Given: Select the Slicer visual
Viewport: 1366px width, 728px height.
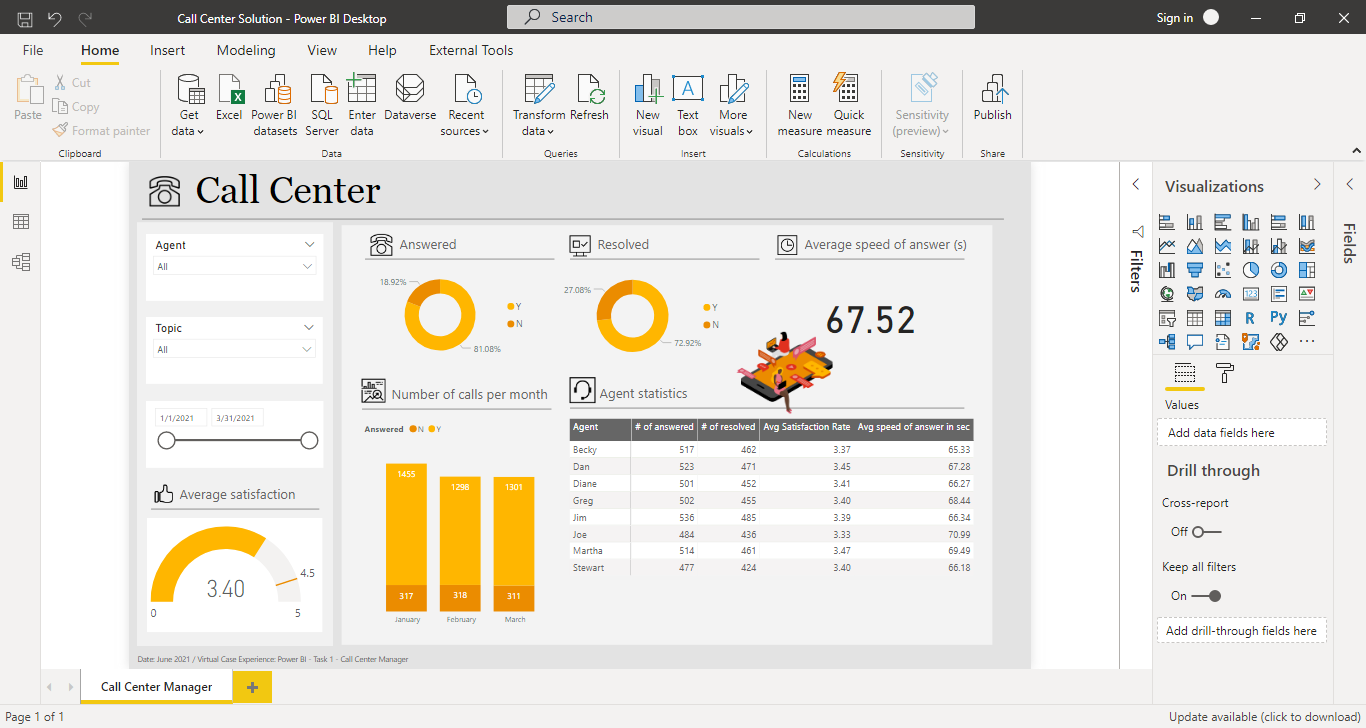Looking at the screenshot, I should [1167, 318].
